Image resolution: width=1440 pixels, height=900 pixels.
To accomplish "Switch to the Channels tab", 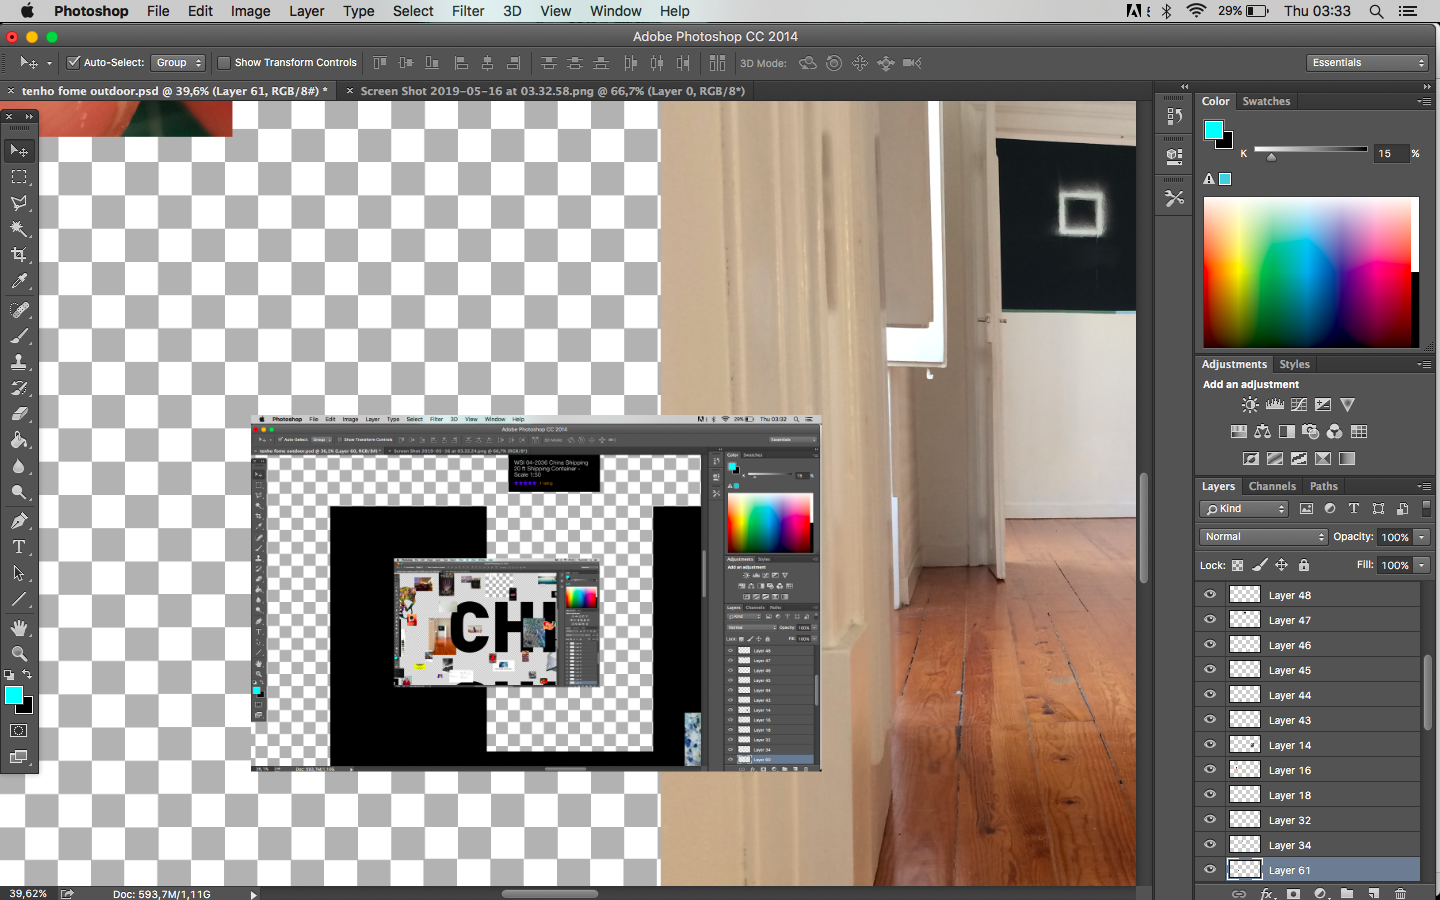I will (1272, 486).
